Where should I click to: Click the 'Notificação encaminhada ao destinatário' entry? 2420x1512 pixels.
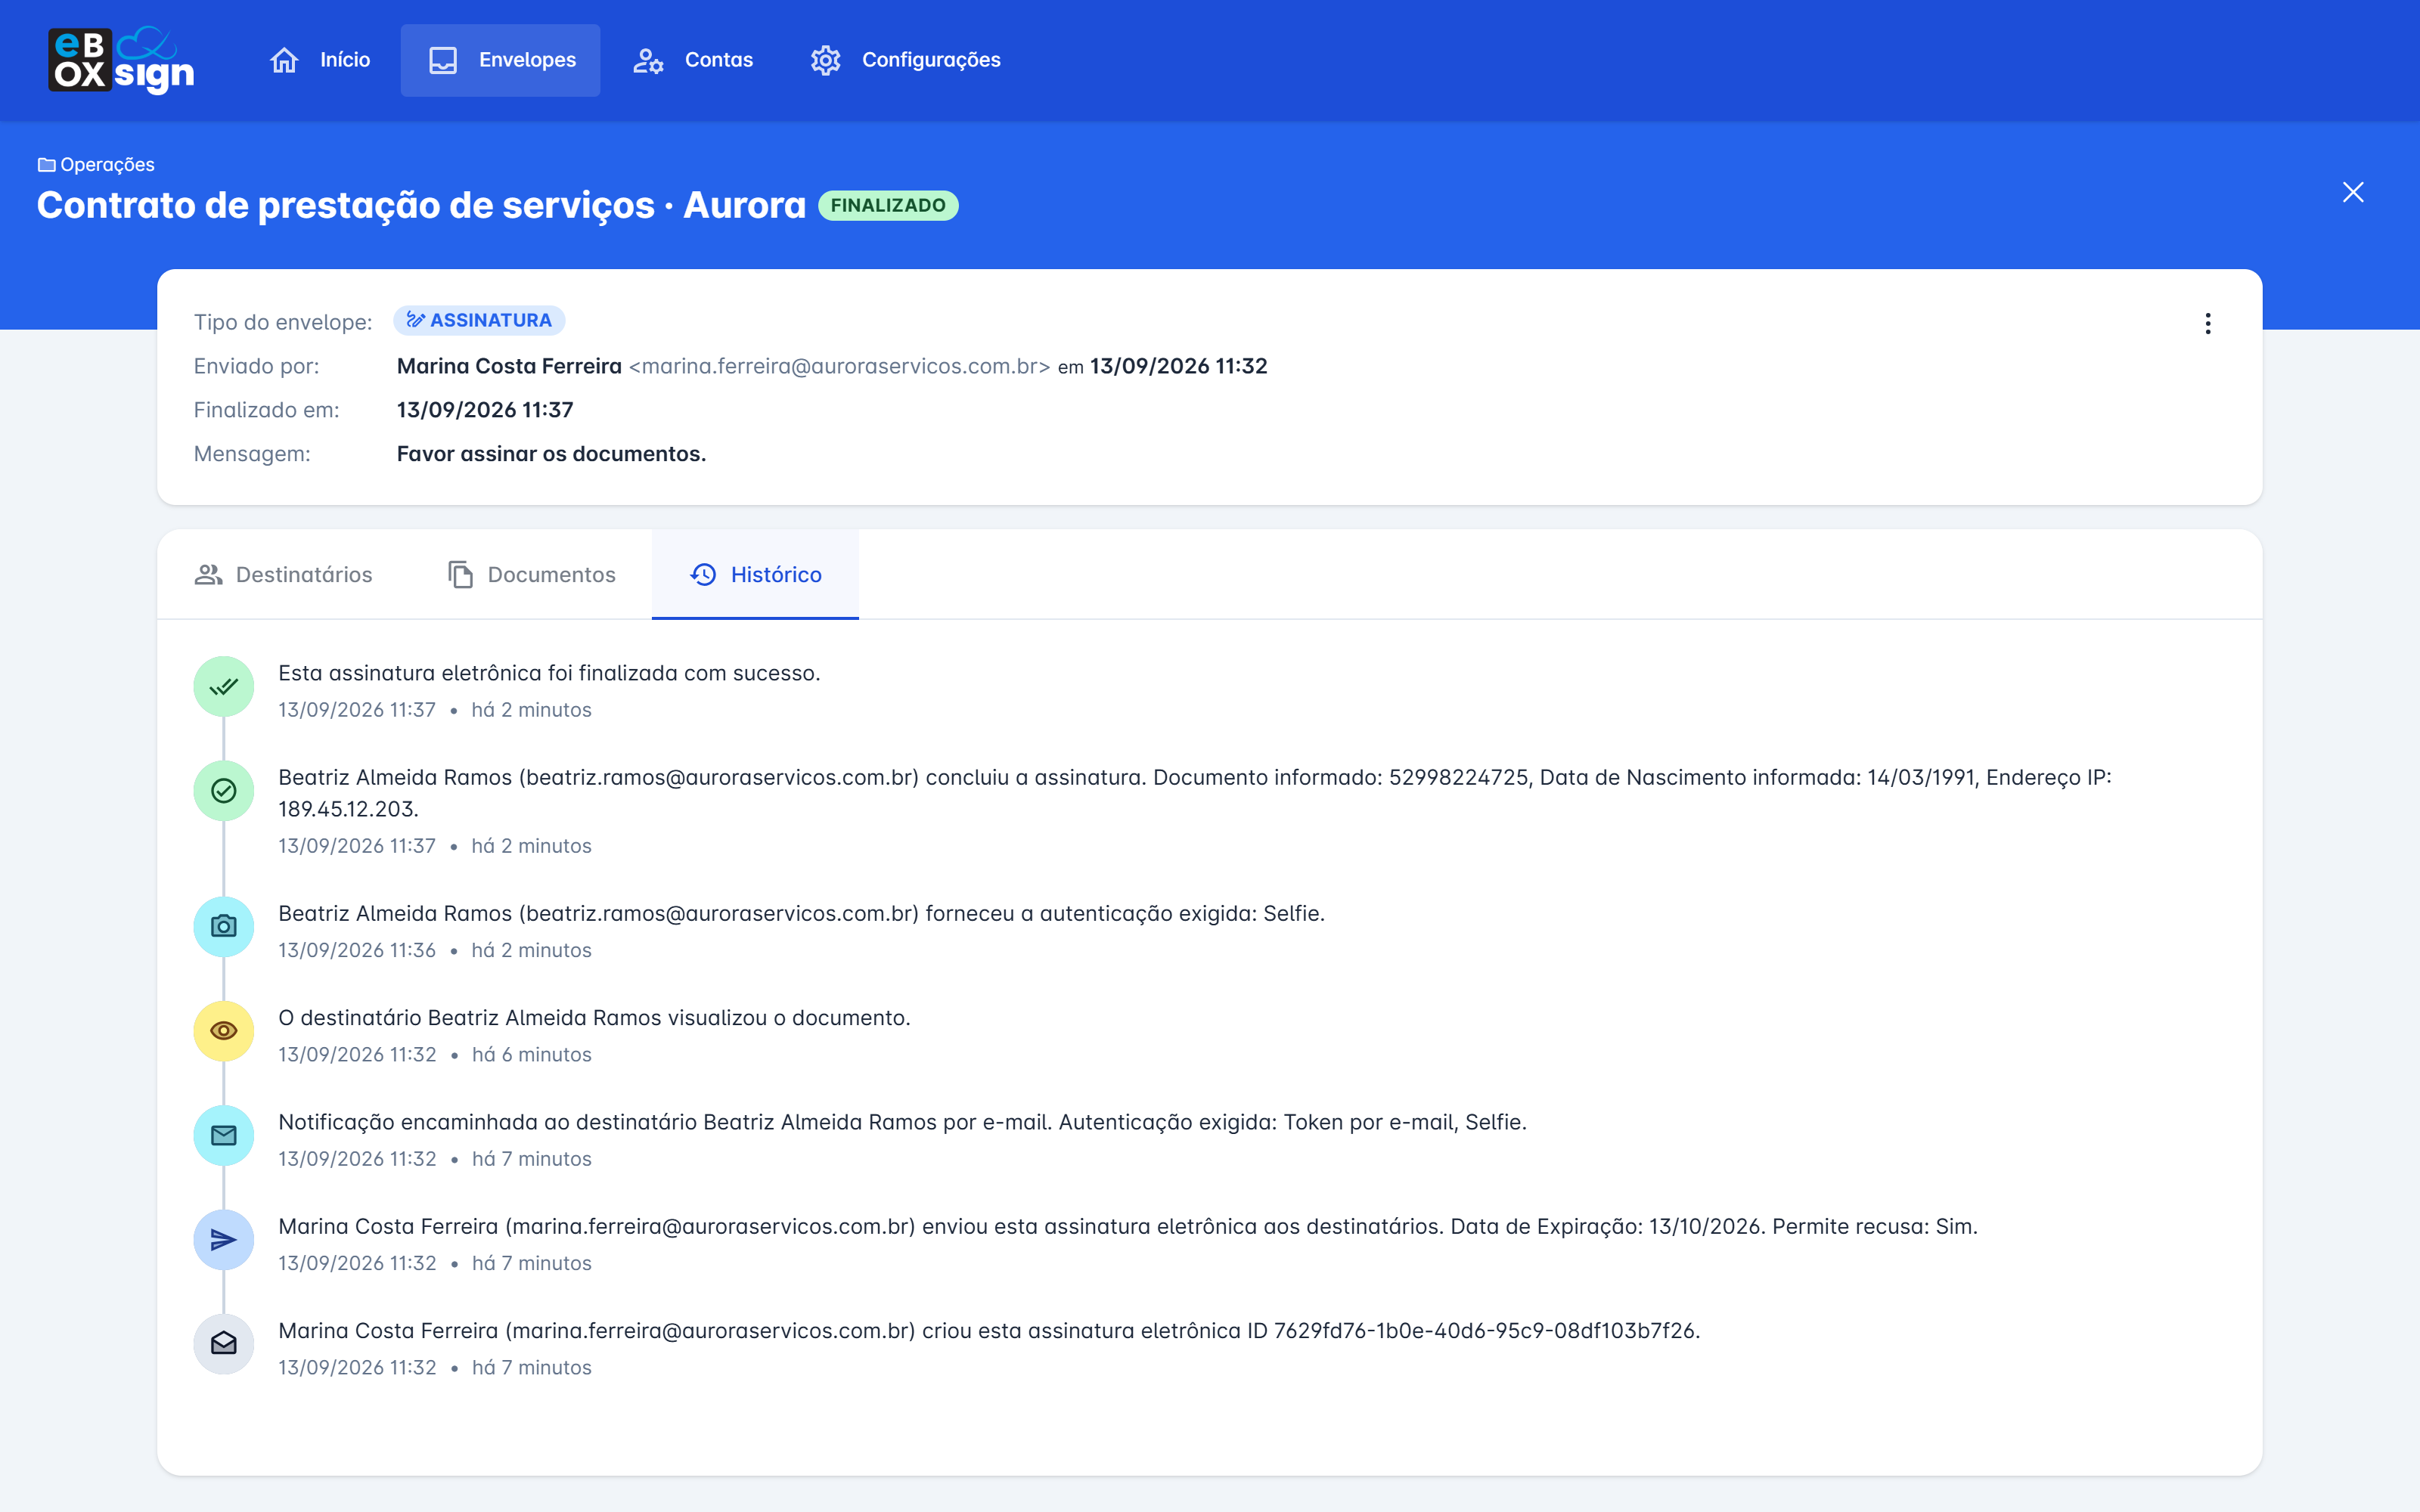[902, 1122]
